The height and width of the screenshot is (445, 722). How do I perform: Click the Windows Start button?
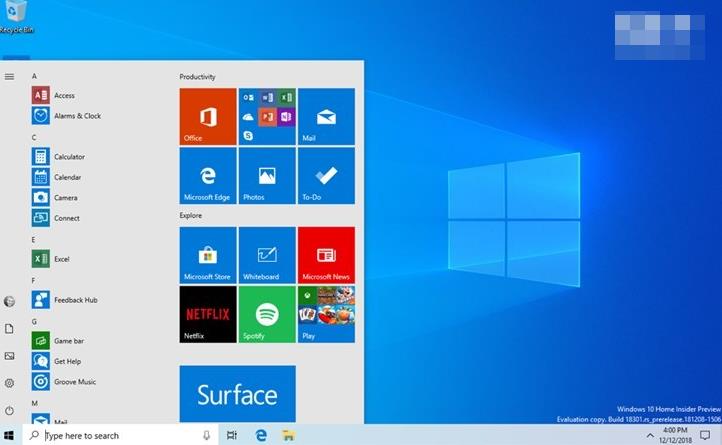pyautogui.click(x=9, y=435)
